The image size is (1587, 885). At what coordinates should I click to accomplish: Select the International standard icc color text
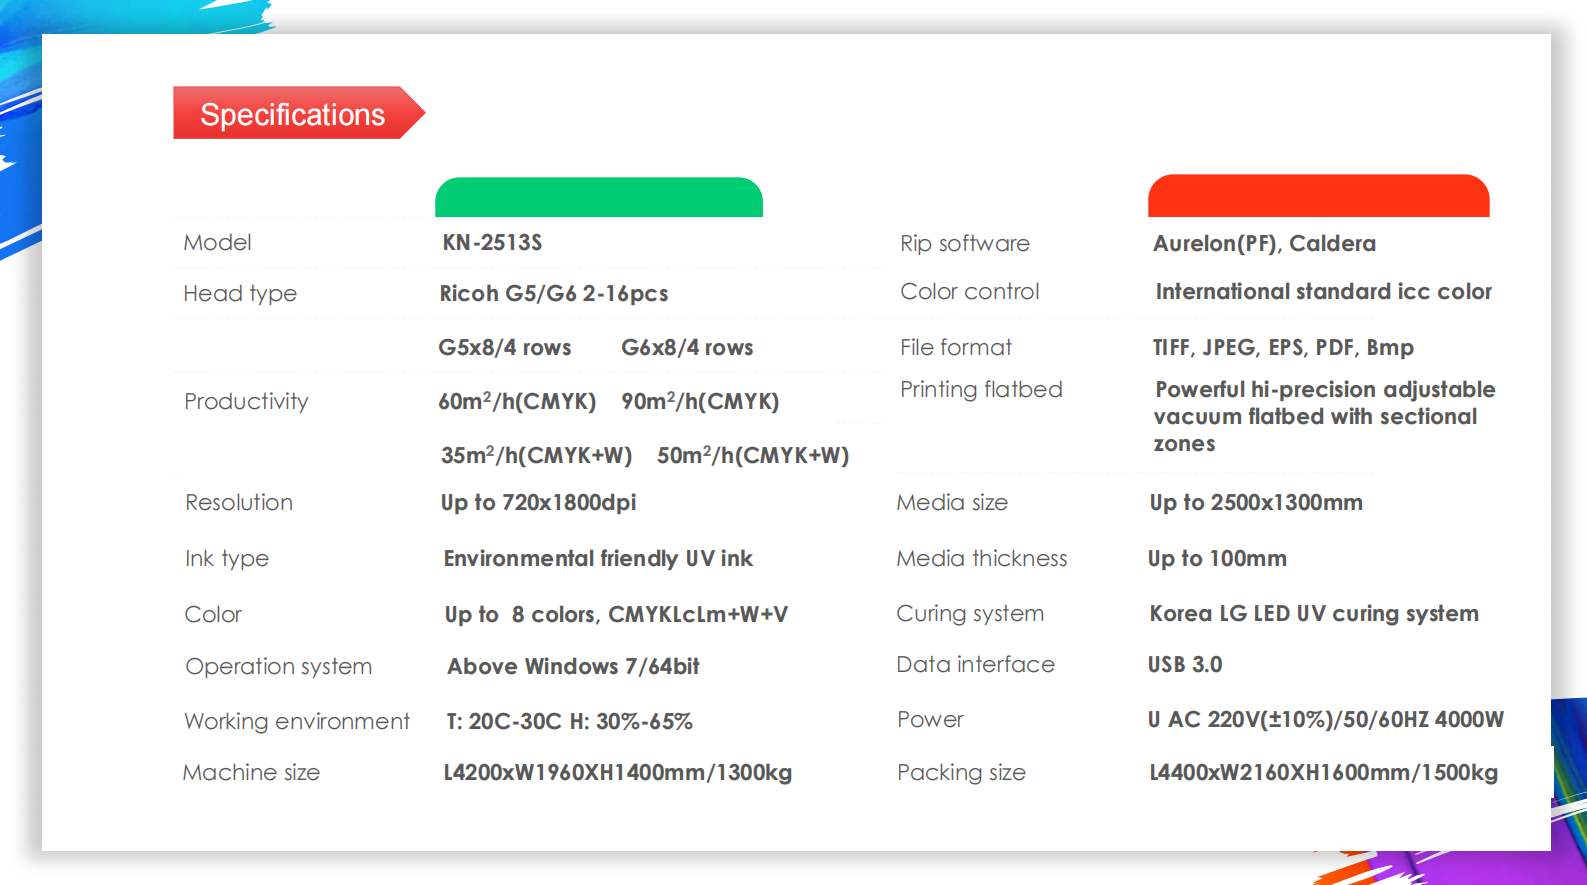1323,292
